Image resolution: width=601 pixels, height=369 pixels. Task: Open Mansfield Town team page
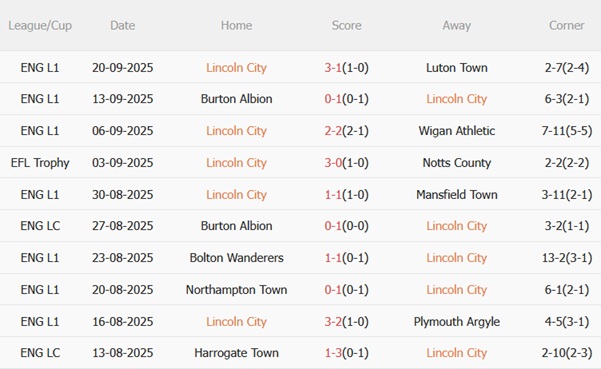457,195
